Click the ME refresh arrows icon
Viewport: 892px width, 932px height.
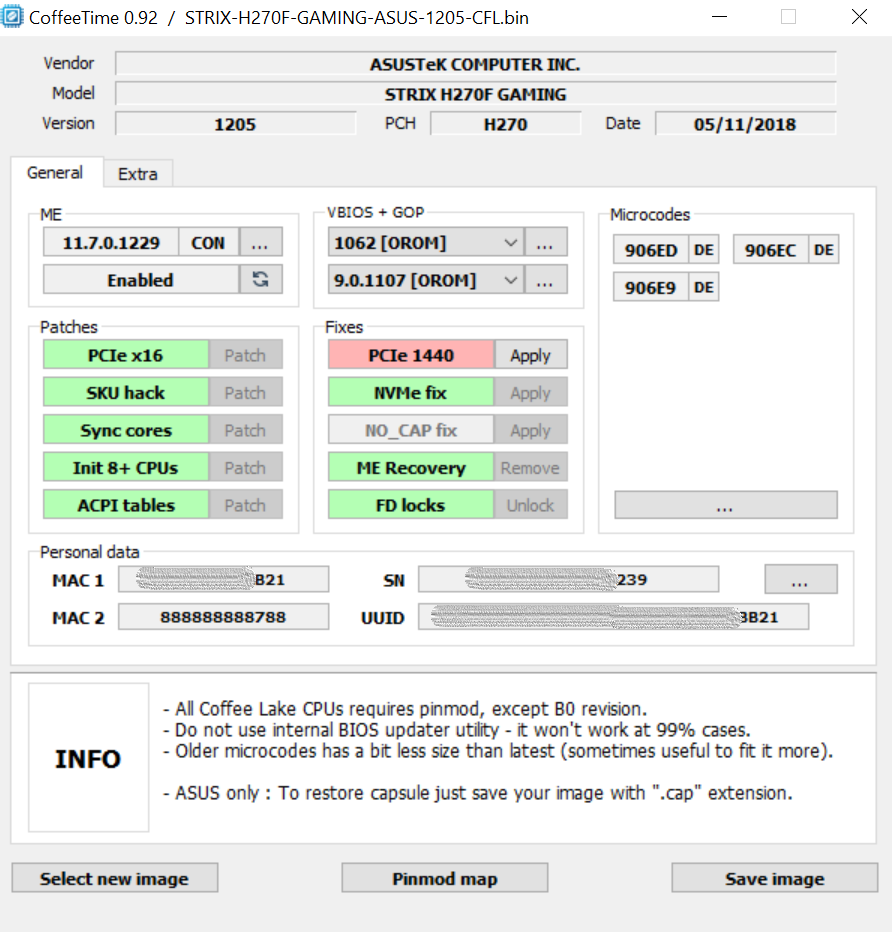tap(260, 279)
